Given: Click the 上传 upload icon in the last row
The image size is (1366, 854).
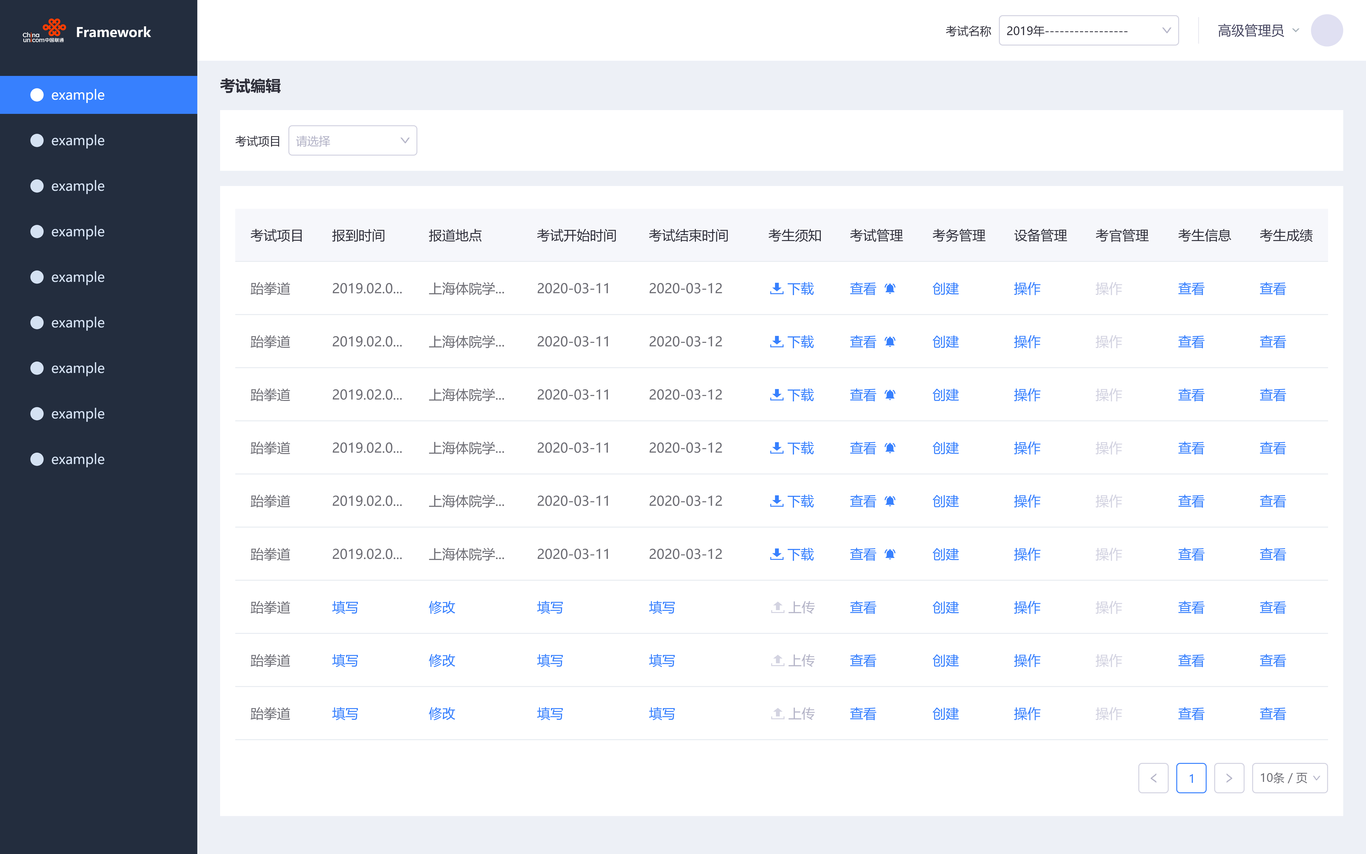Looking at the screenshot, I should click(777, 713).
